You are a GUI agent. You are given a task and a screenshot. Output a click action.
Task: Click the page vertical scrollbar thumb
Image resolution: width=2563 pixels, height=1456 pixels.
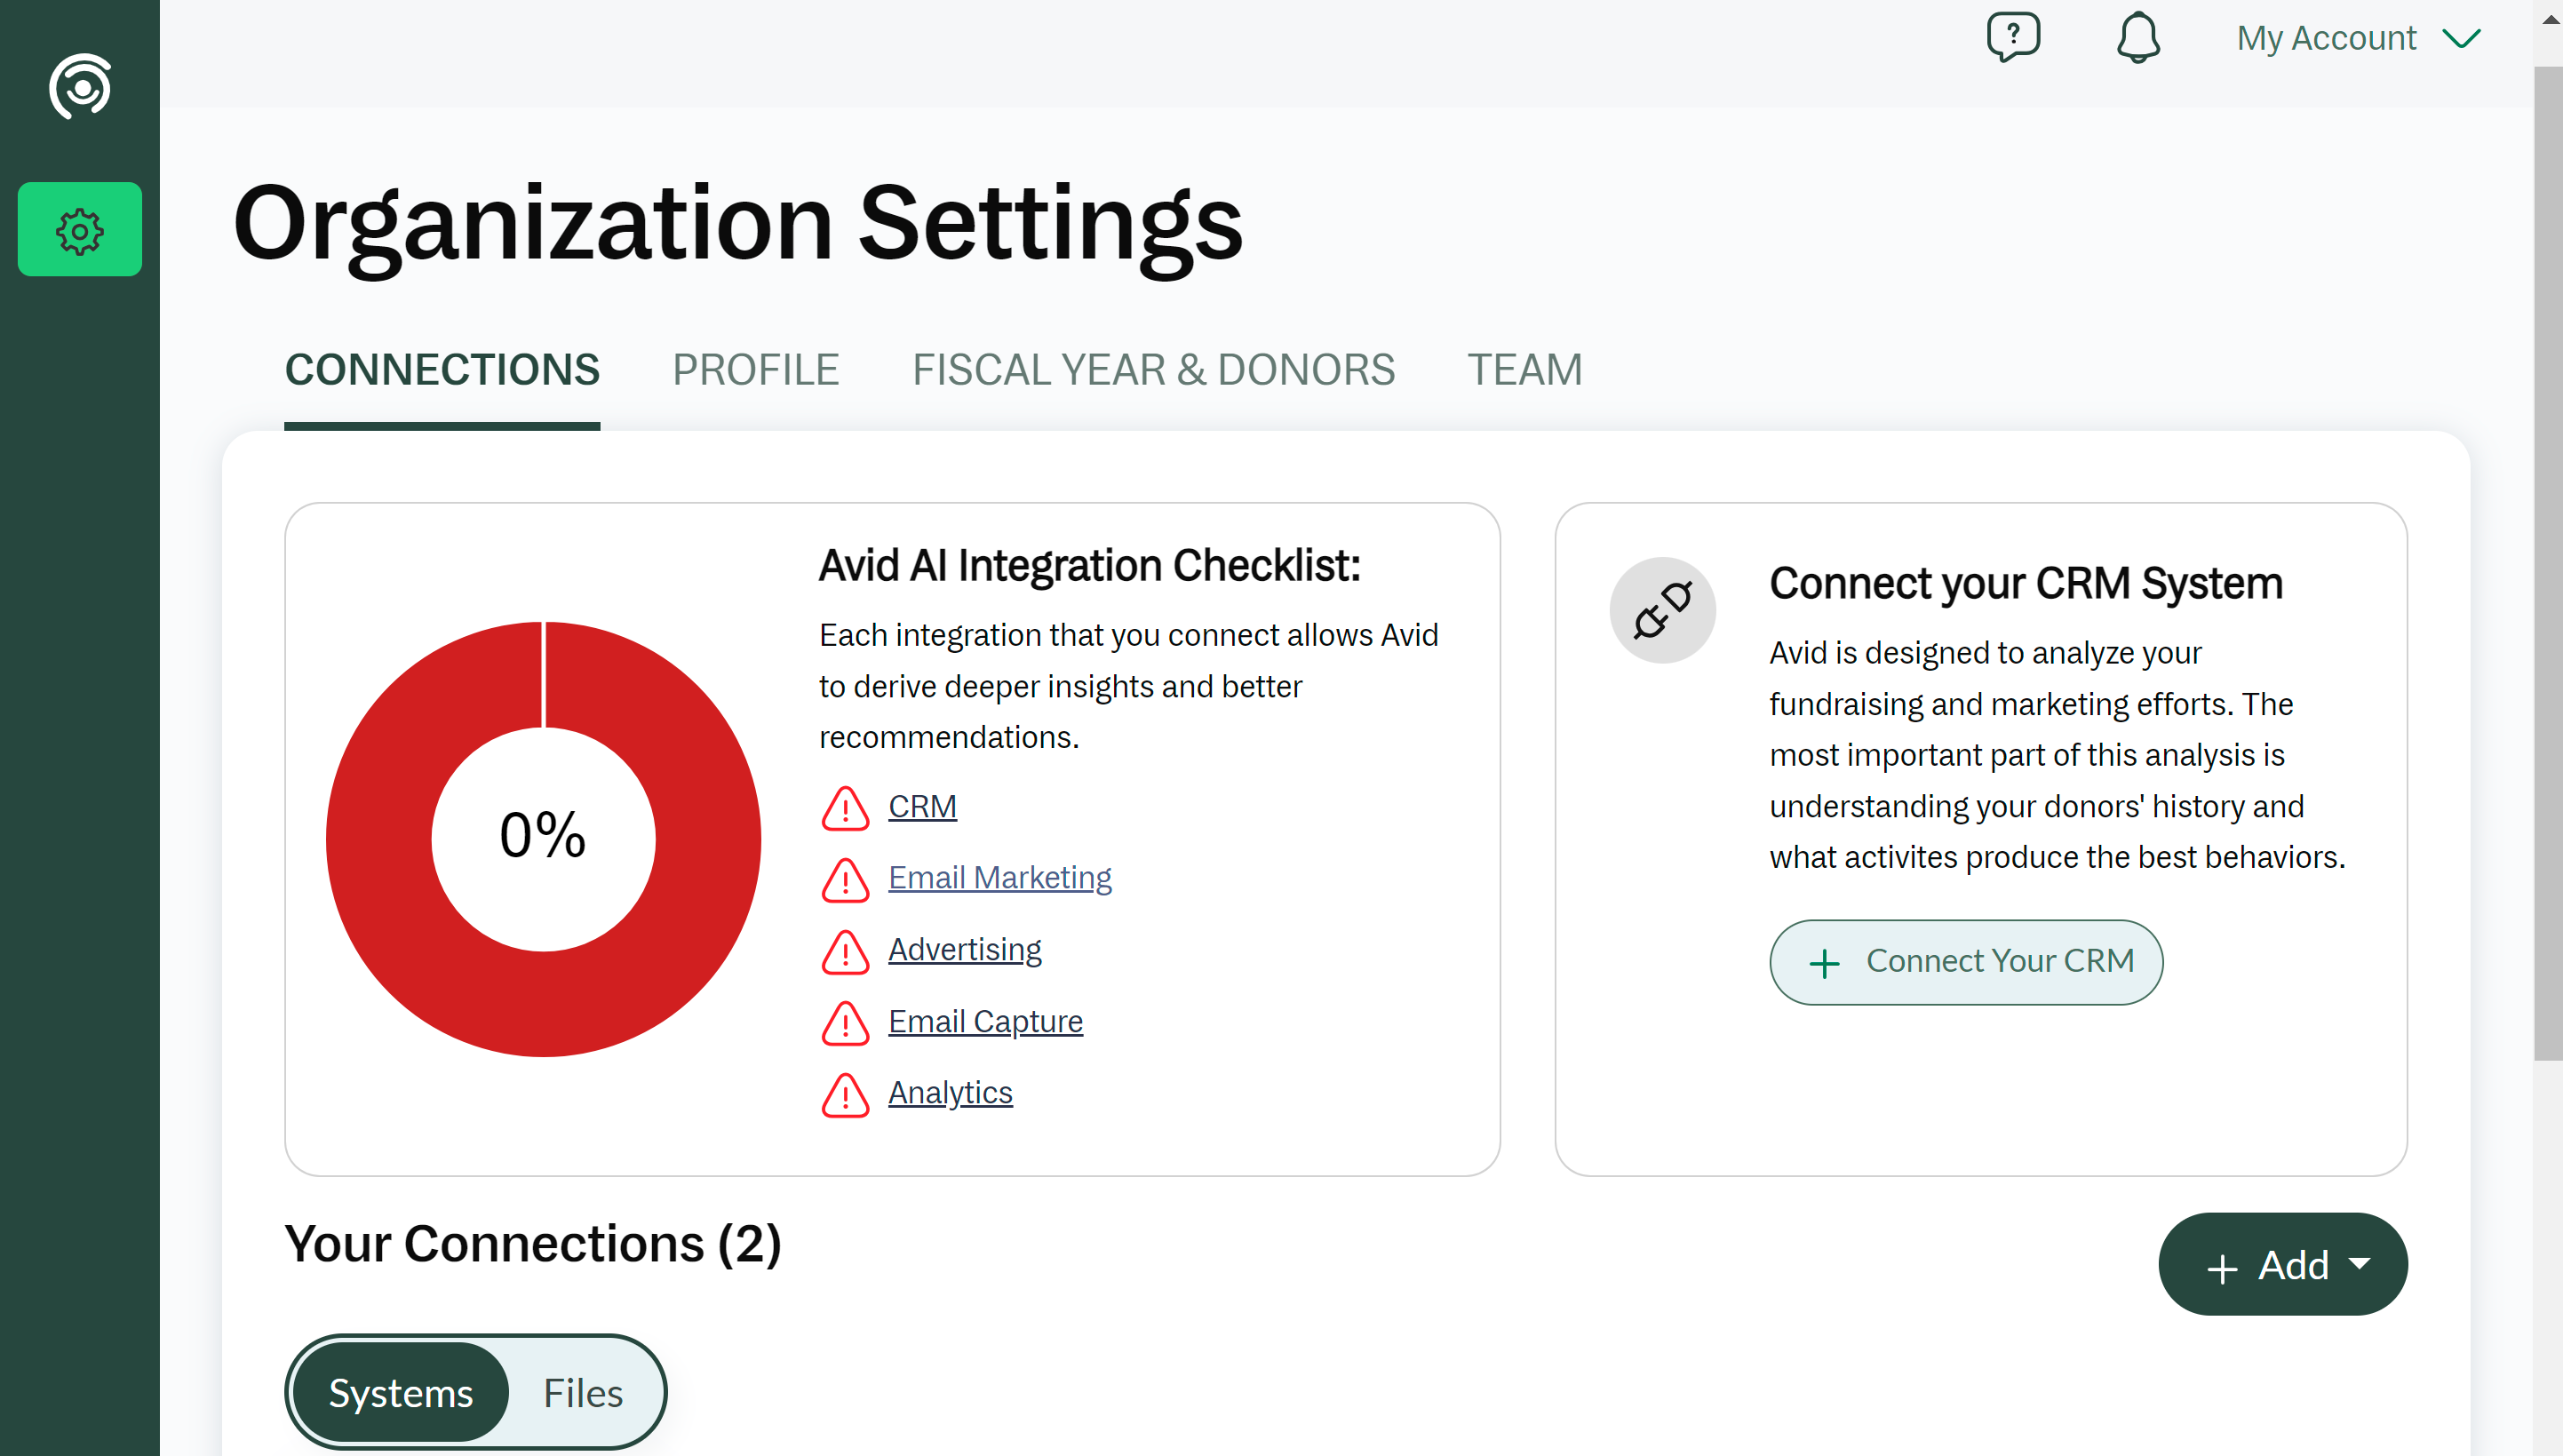(2547, 563)
